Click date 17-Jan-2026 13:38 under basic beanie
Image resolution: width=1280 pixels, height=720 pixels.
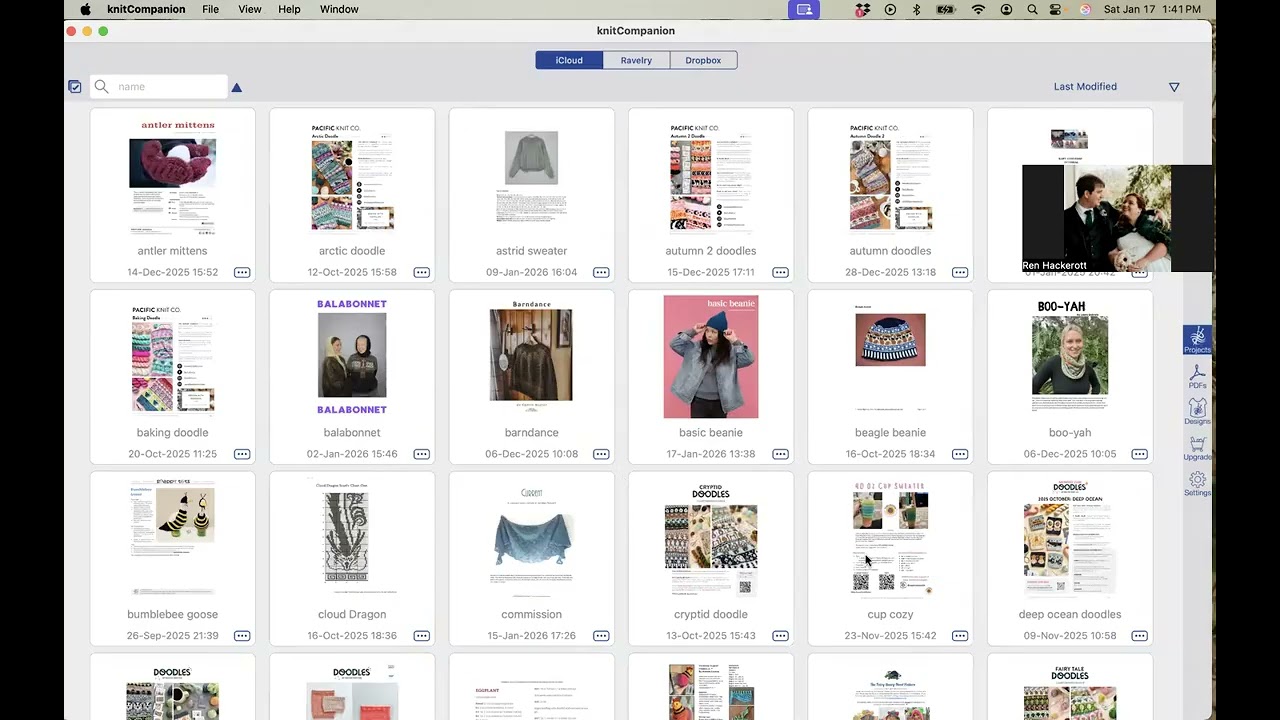711,454
